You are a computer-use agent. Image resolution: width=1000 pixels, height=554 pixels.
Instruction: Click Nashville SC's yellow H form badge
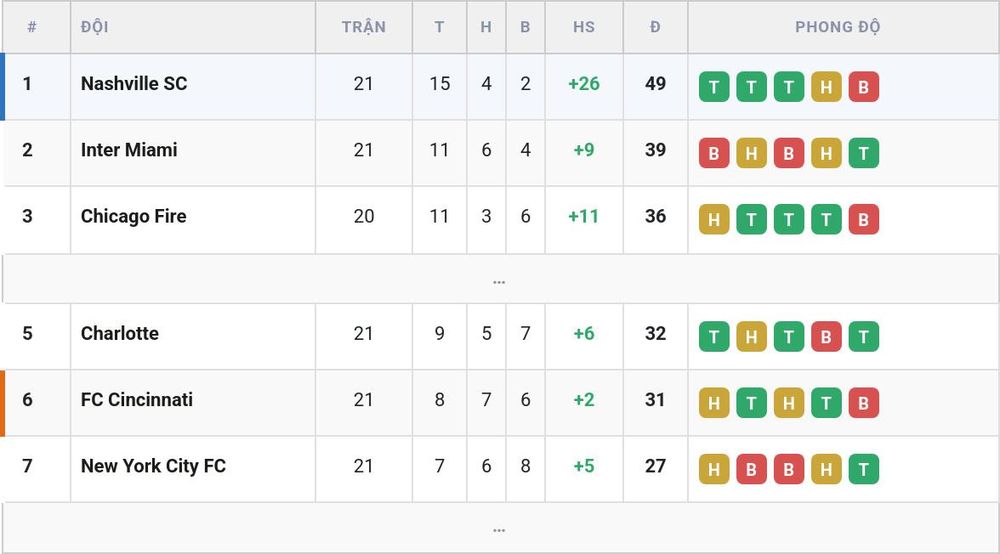click(x=826, y=87)
